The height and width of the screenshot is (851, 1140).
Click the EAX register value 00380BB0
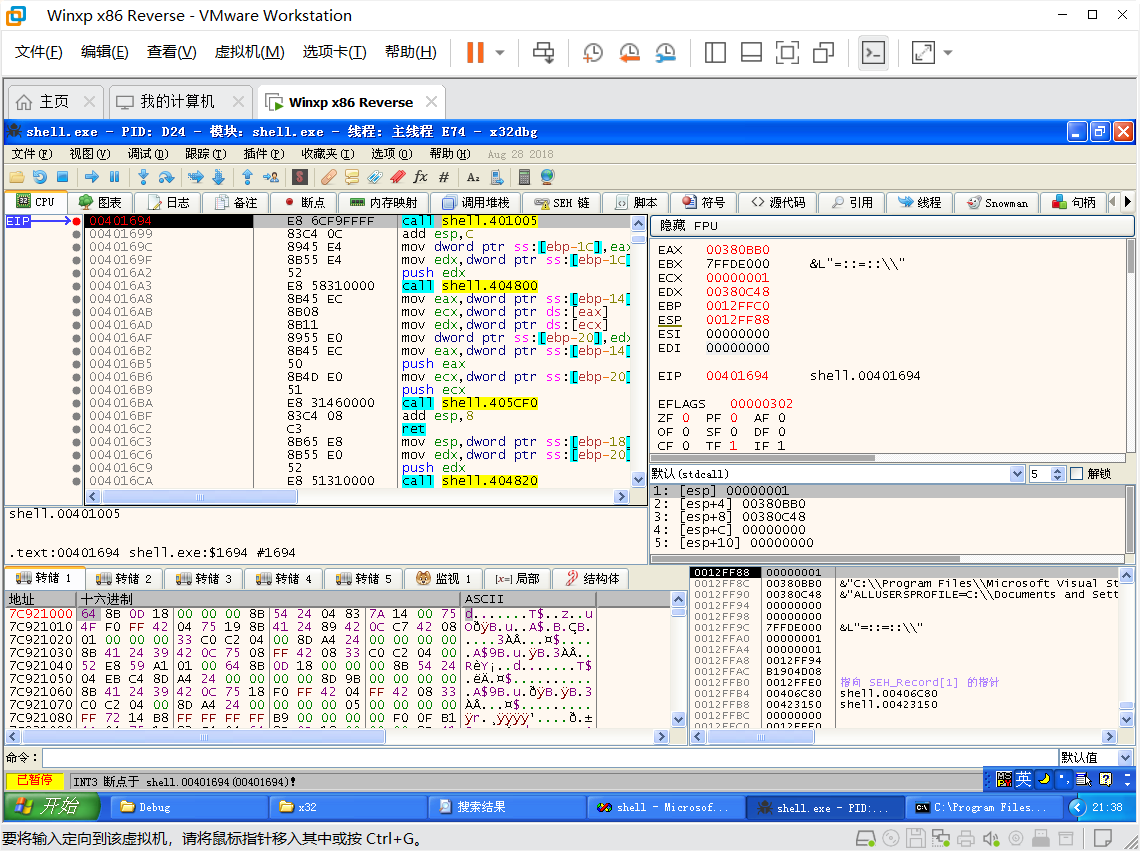(737, 249)
